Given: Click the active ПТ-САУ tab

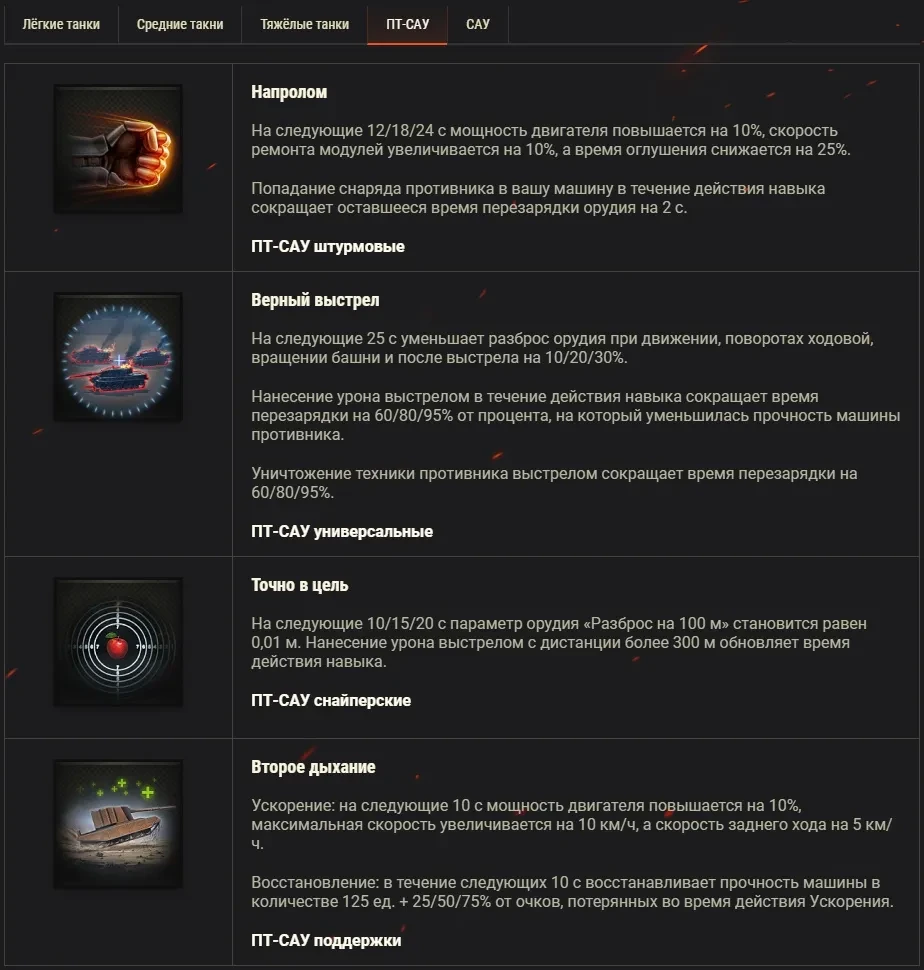Looking at the screenshot, I should [x=408, y=24].
